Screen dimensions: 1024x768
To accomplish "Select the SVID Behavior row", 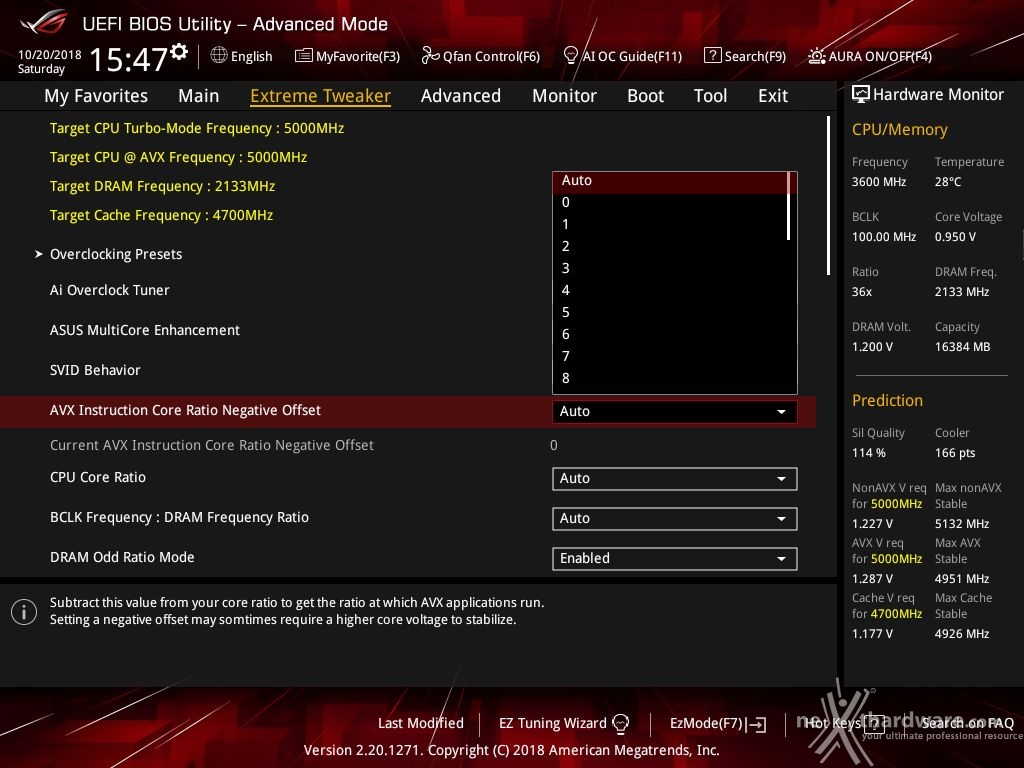I will pos(95,370).
